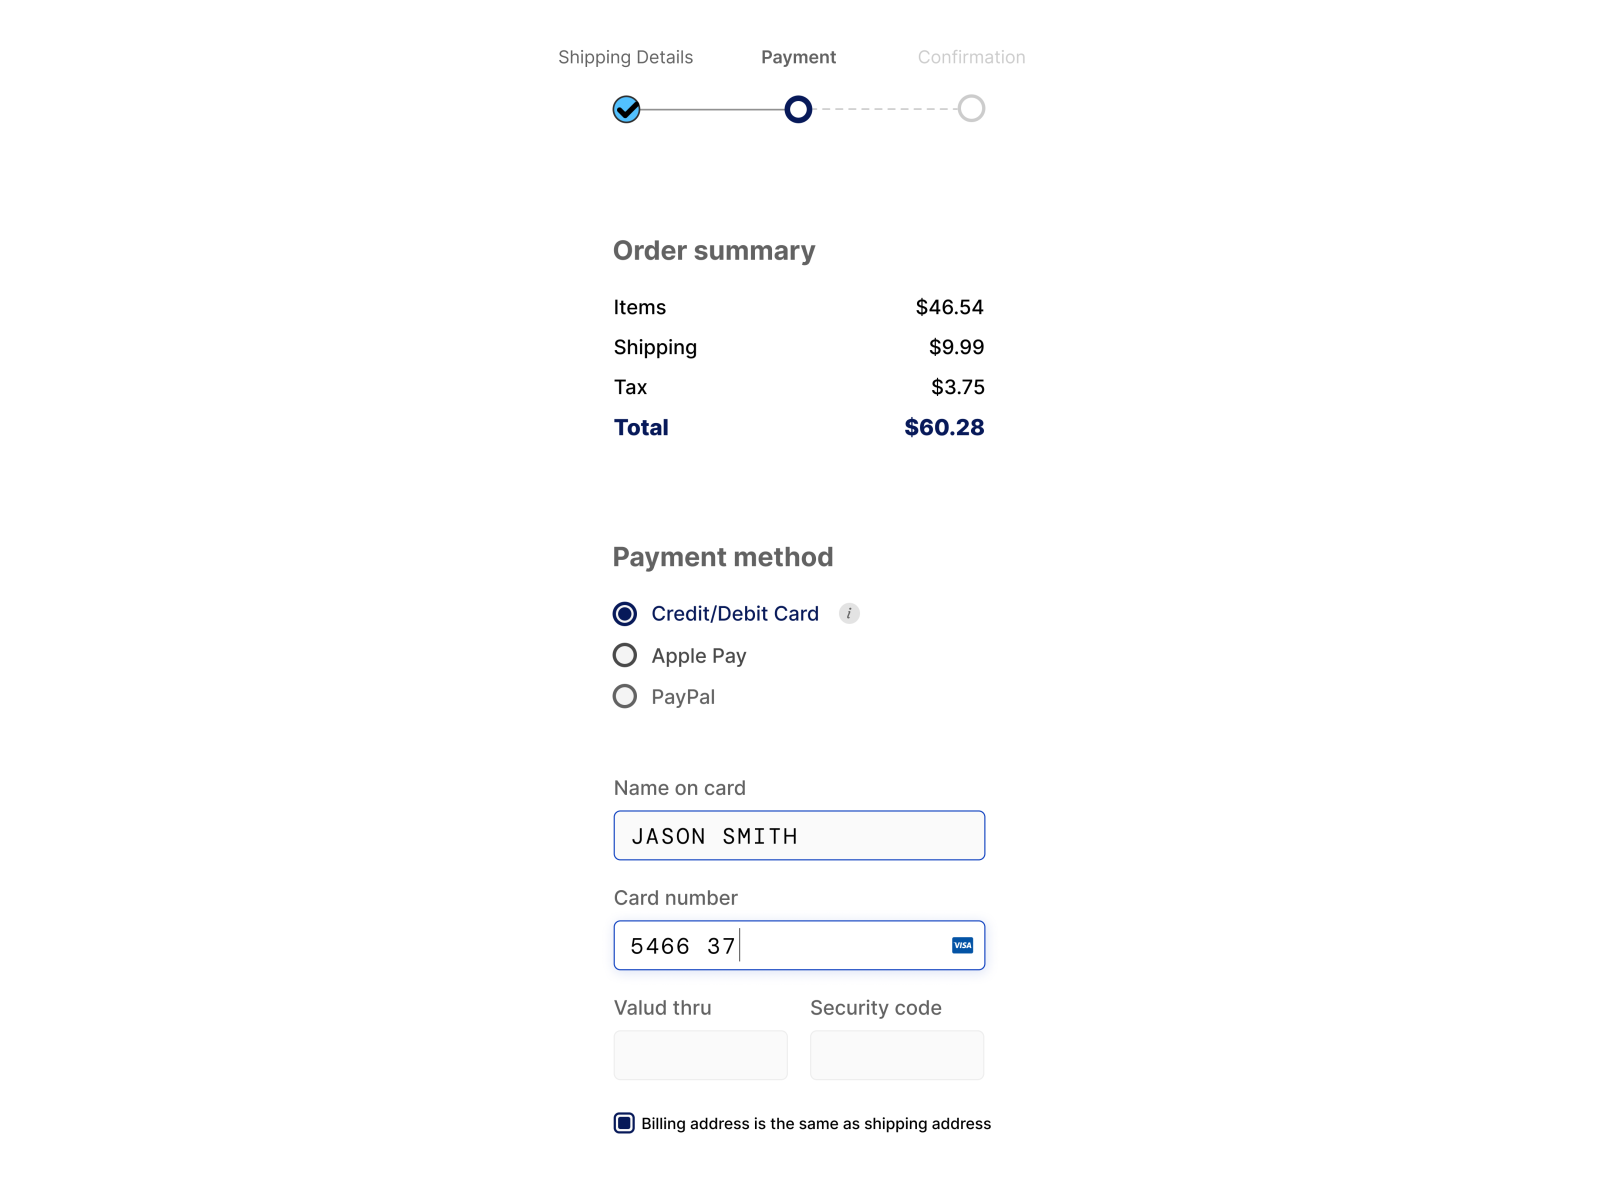Click the empty circle icon beside PayPal
The height and width of the screenshot is (1200, 1598).
(x=625, y=696)
